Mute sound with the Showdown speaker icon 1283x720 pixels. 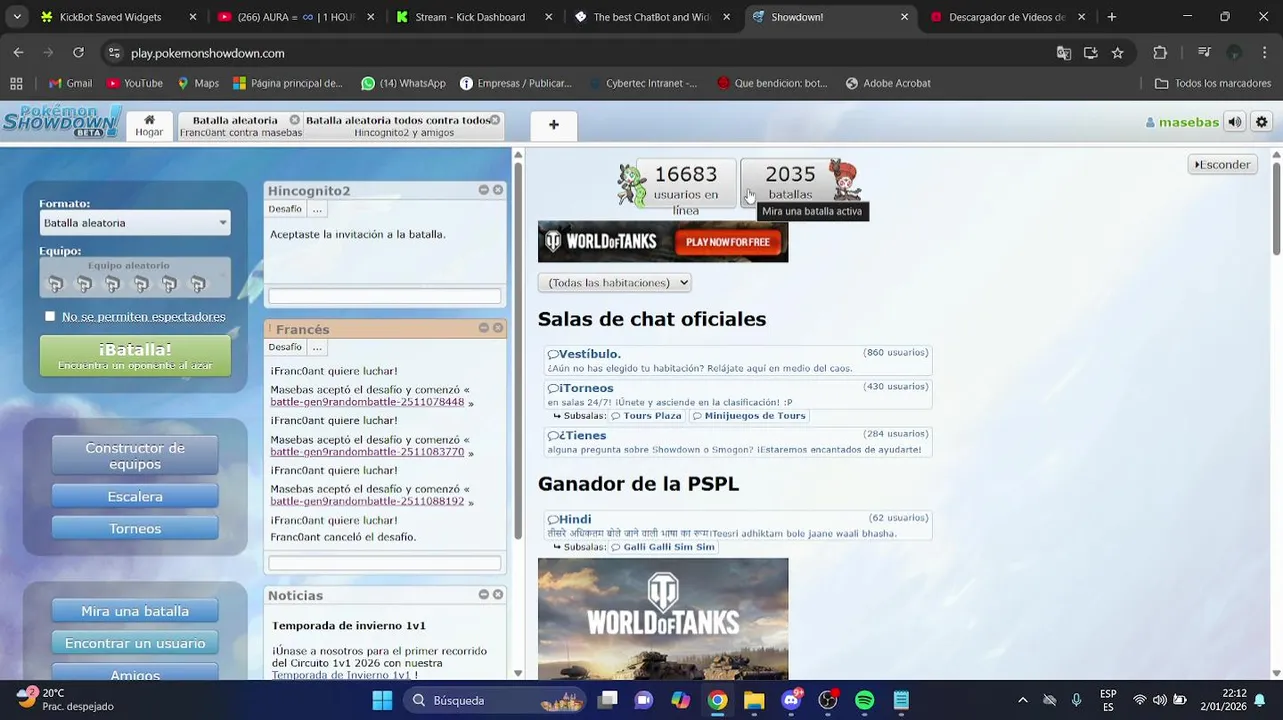point(1235,122)
